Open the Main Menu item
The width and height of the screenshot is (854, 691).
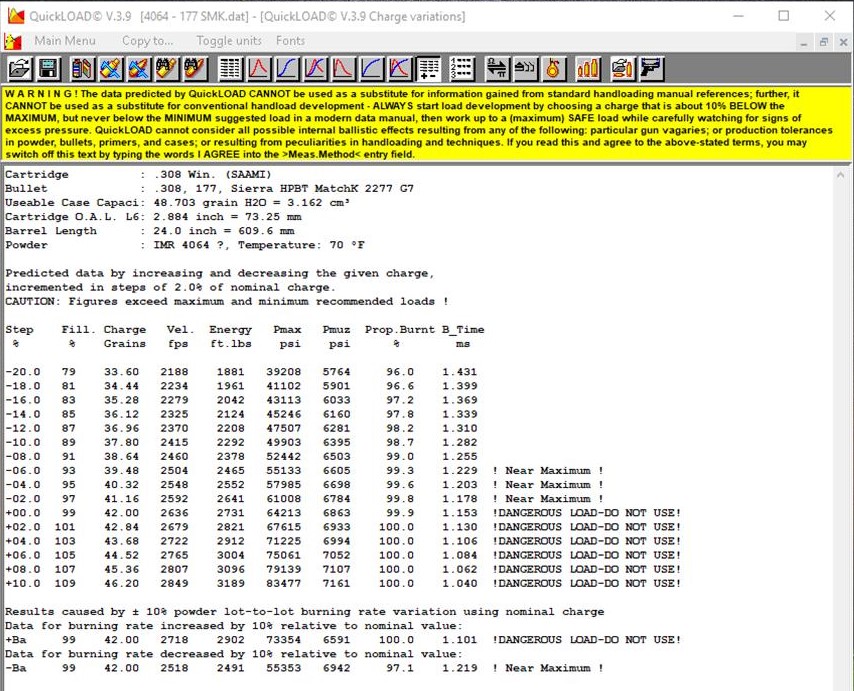(65, 41)
